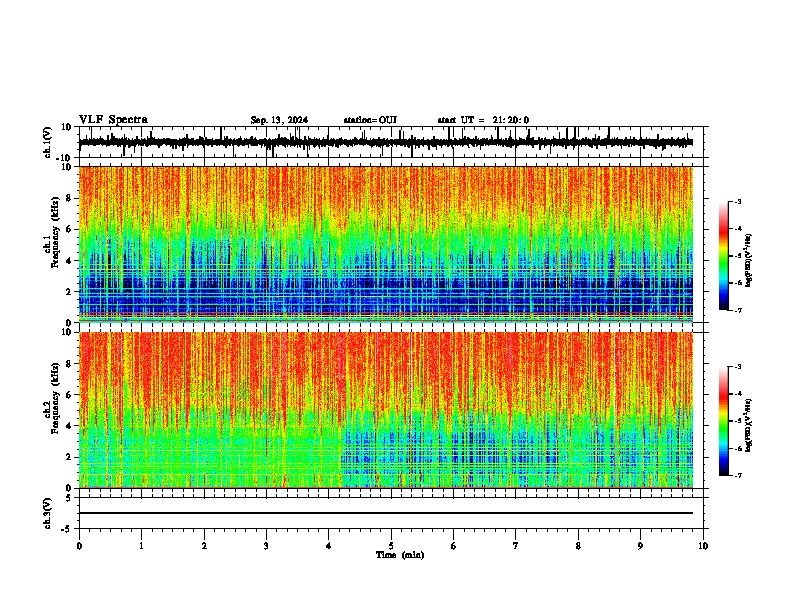This screenshot has height=612, width=792.
Task: Click the time axis tick label "5"
Action: pyautogui.click(x=391, y=546)
